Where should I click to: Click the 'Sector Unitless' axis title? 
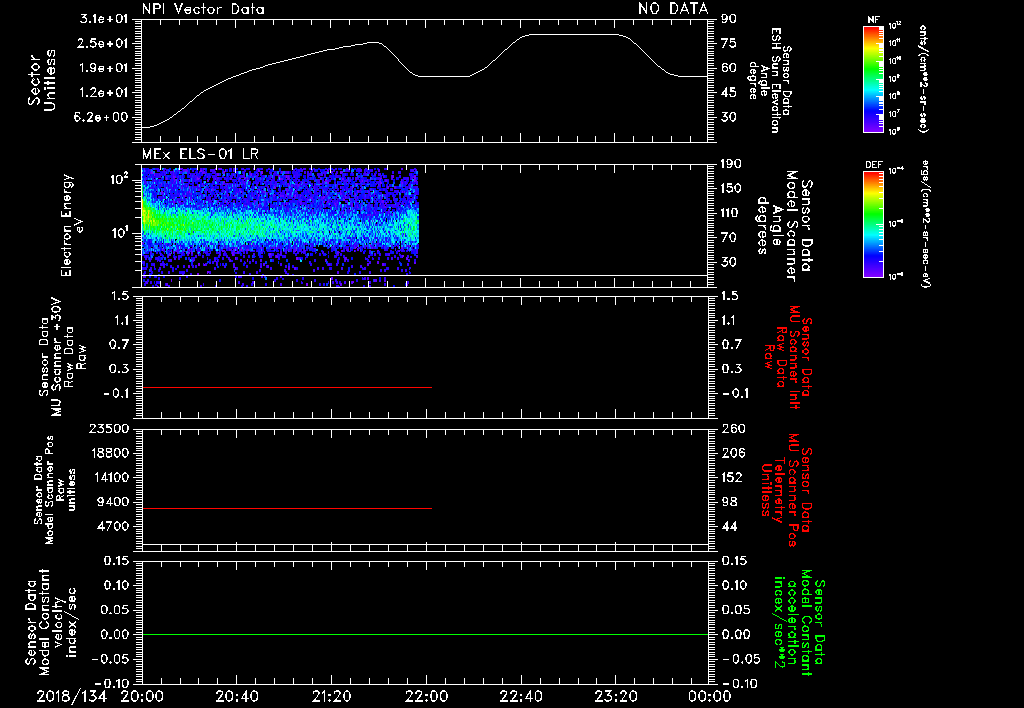(x=42, y=80)
